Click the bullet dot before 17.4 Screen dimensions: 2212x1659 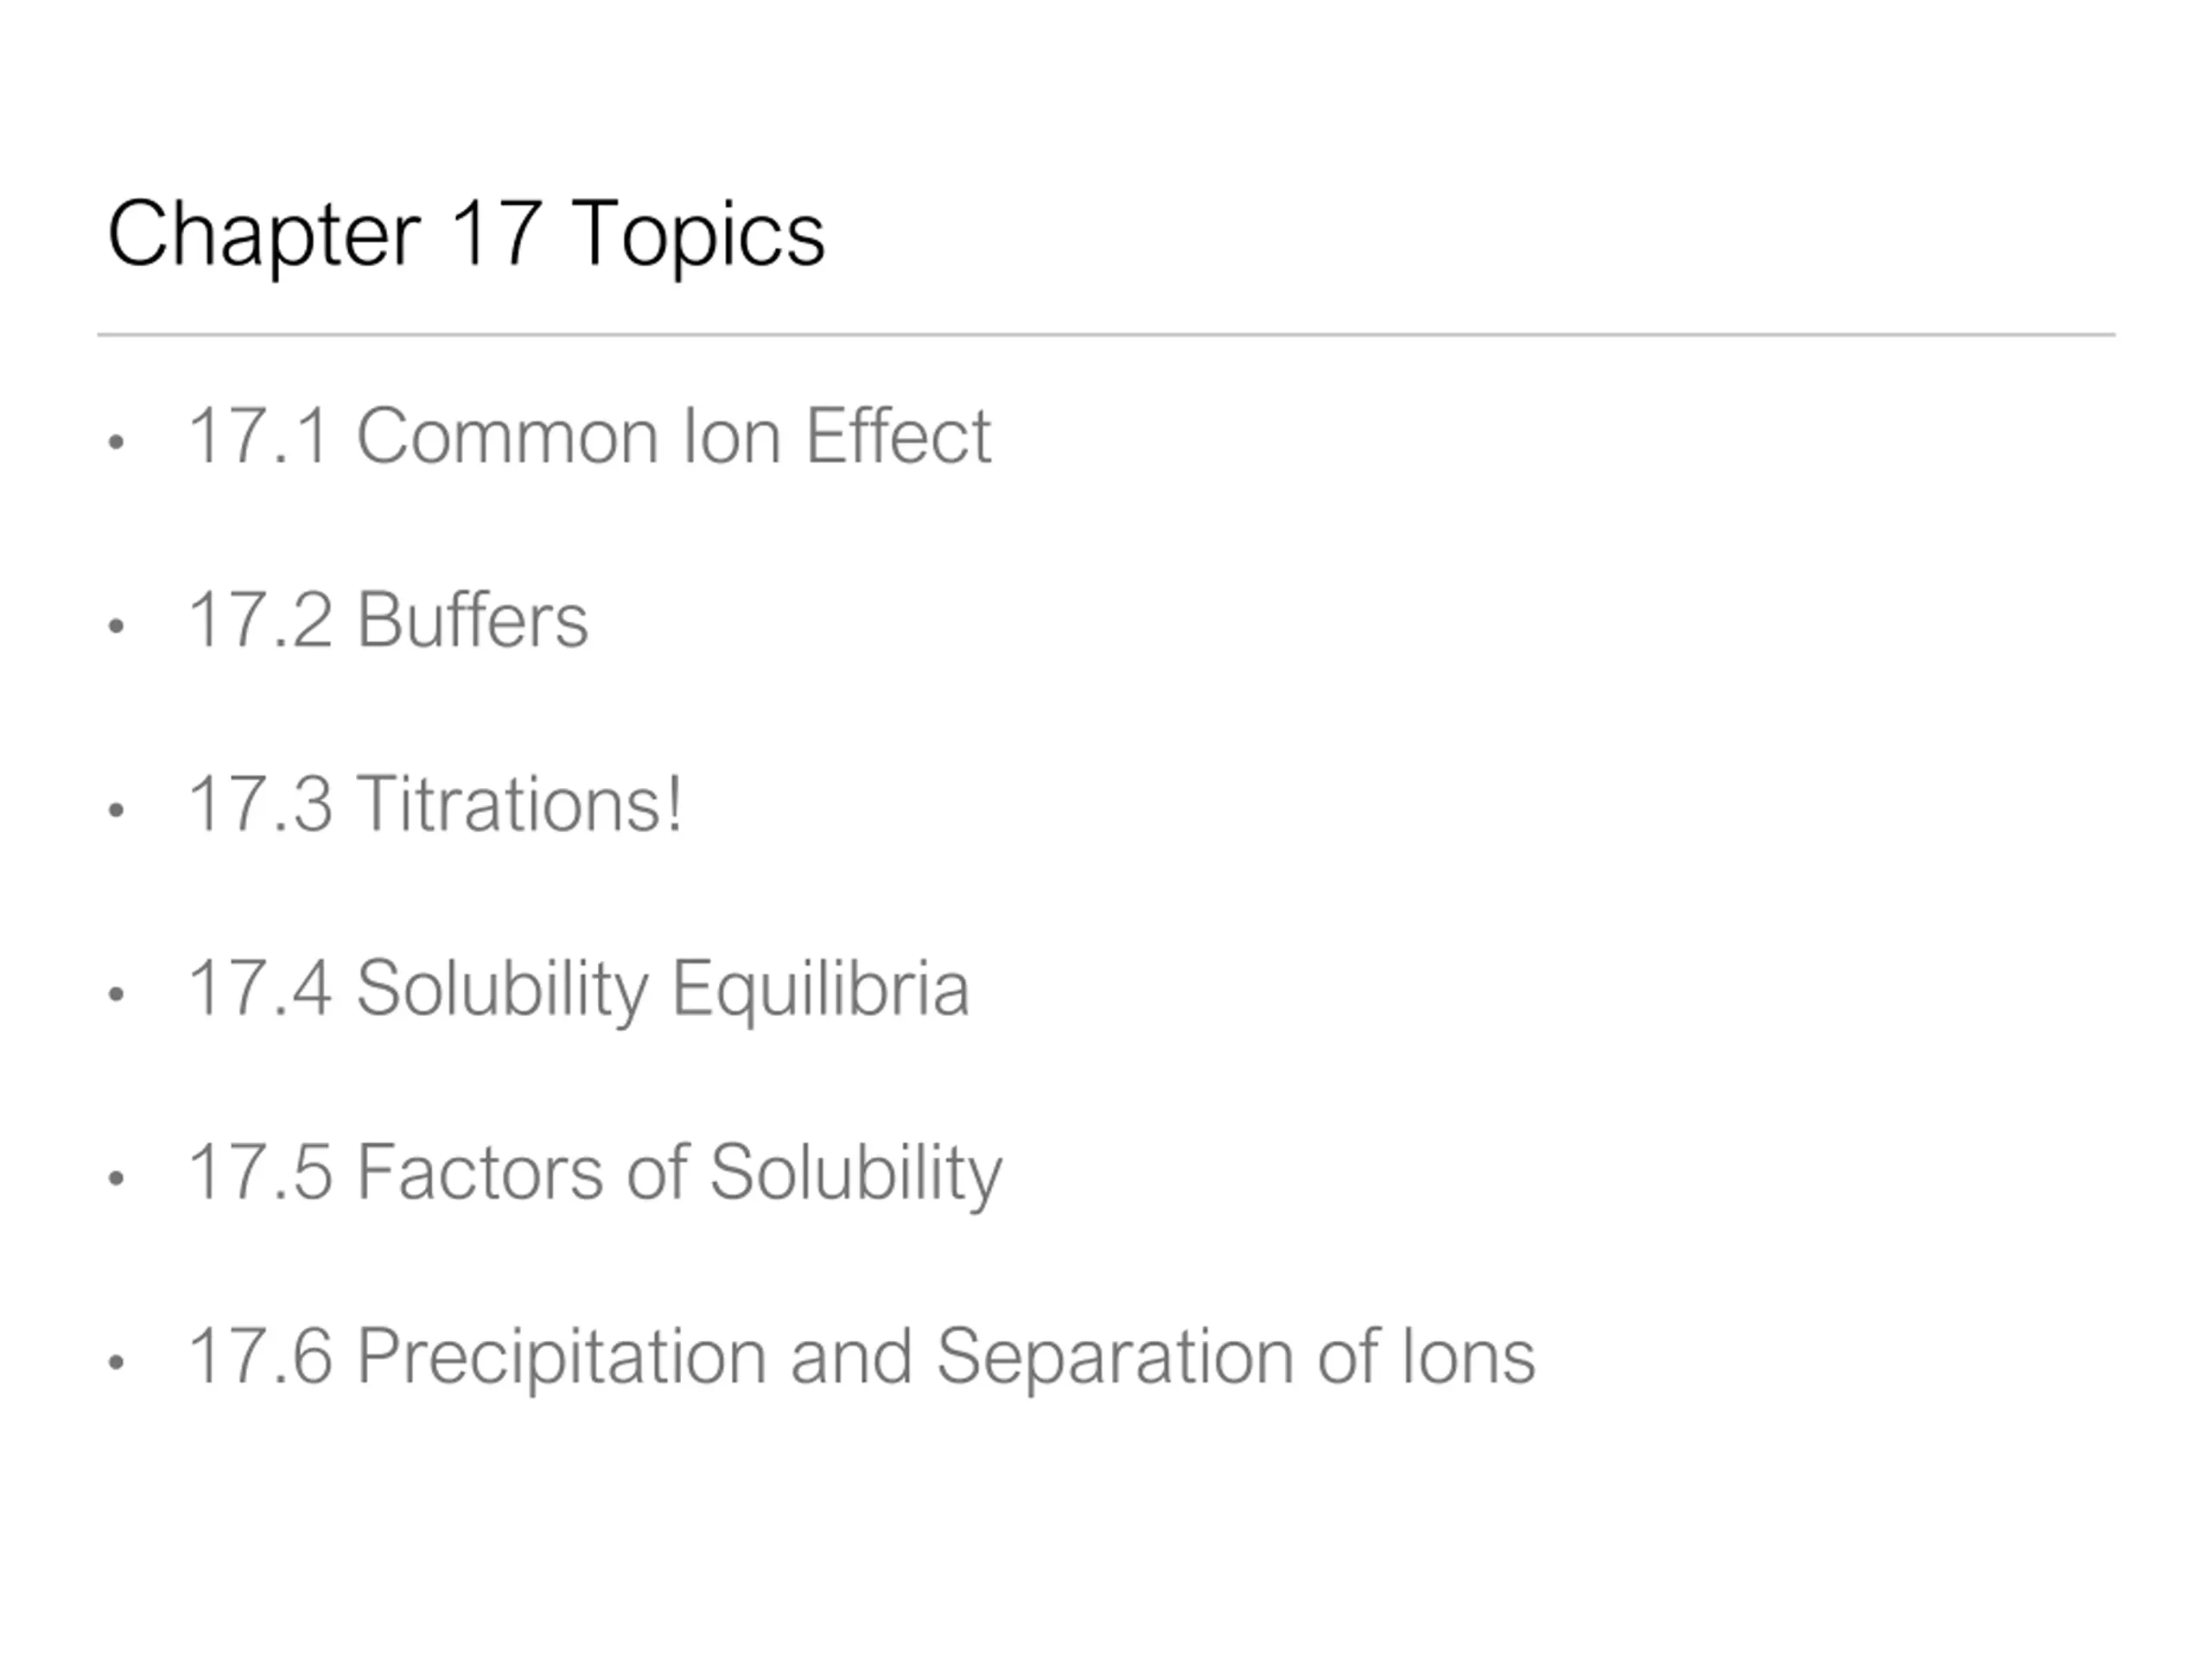[116, 994]
